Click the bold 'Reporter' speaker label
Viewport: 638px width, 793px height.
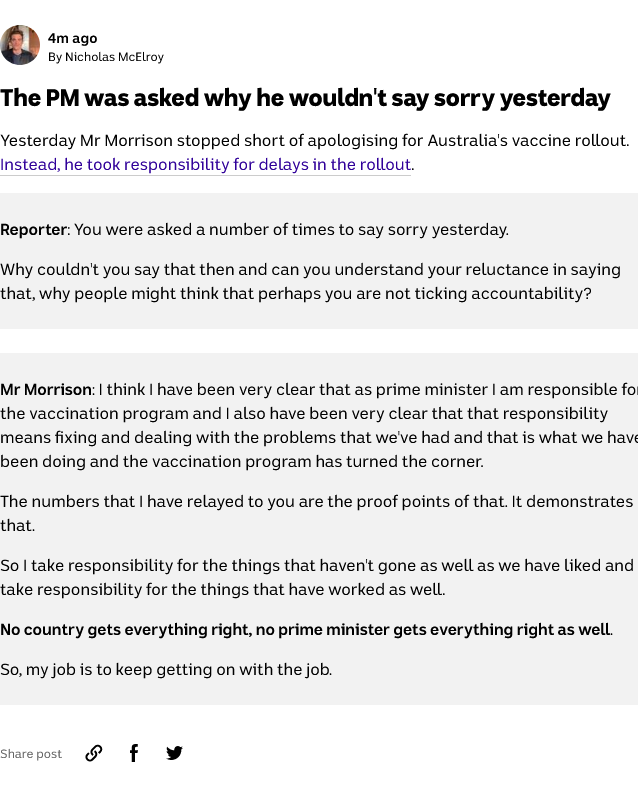pyautogui.click(x=33, y=230)
